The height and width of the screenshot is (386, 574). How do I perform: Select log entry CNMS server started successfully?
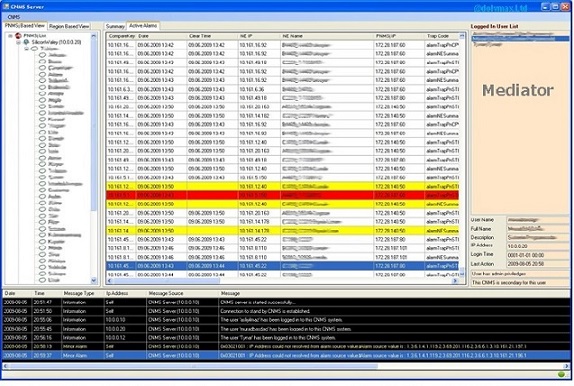286,303
